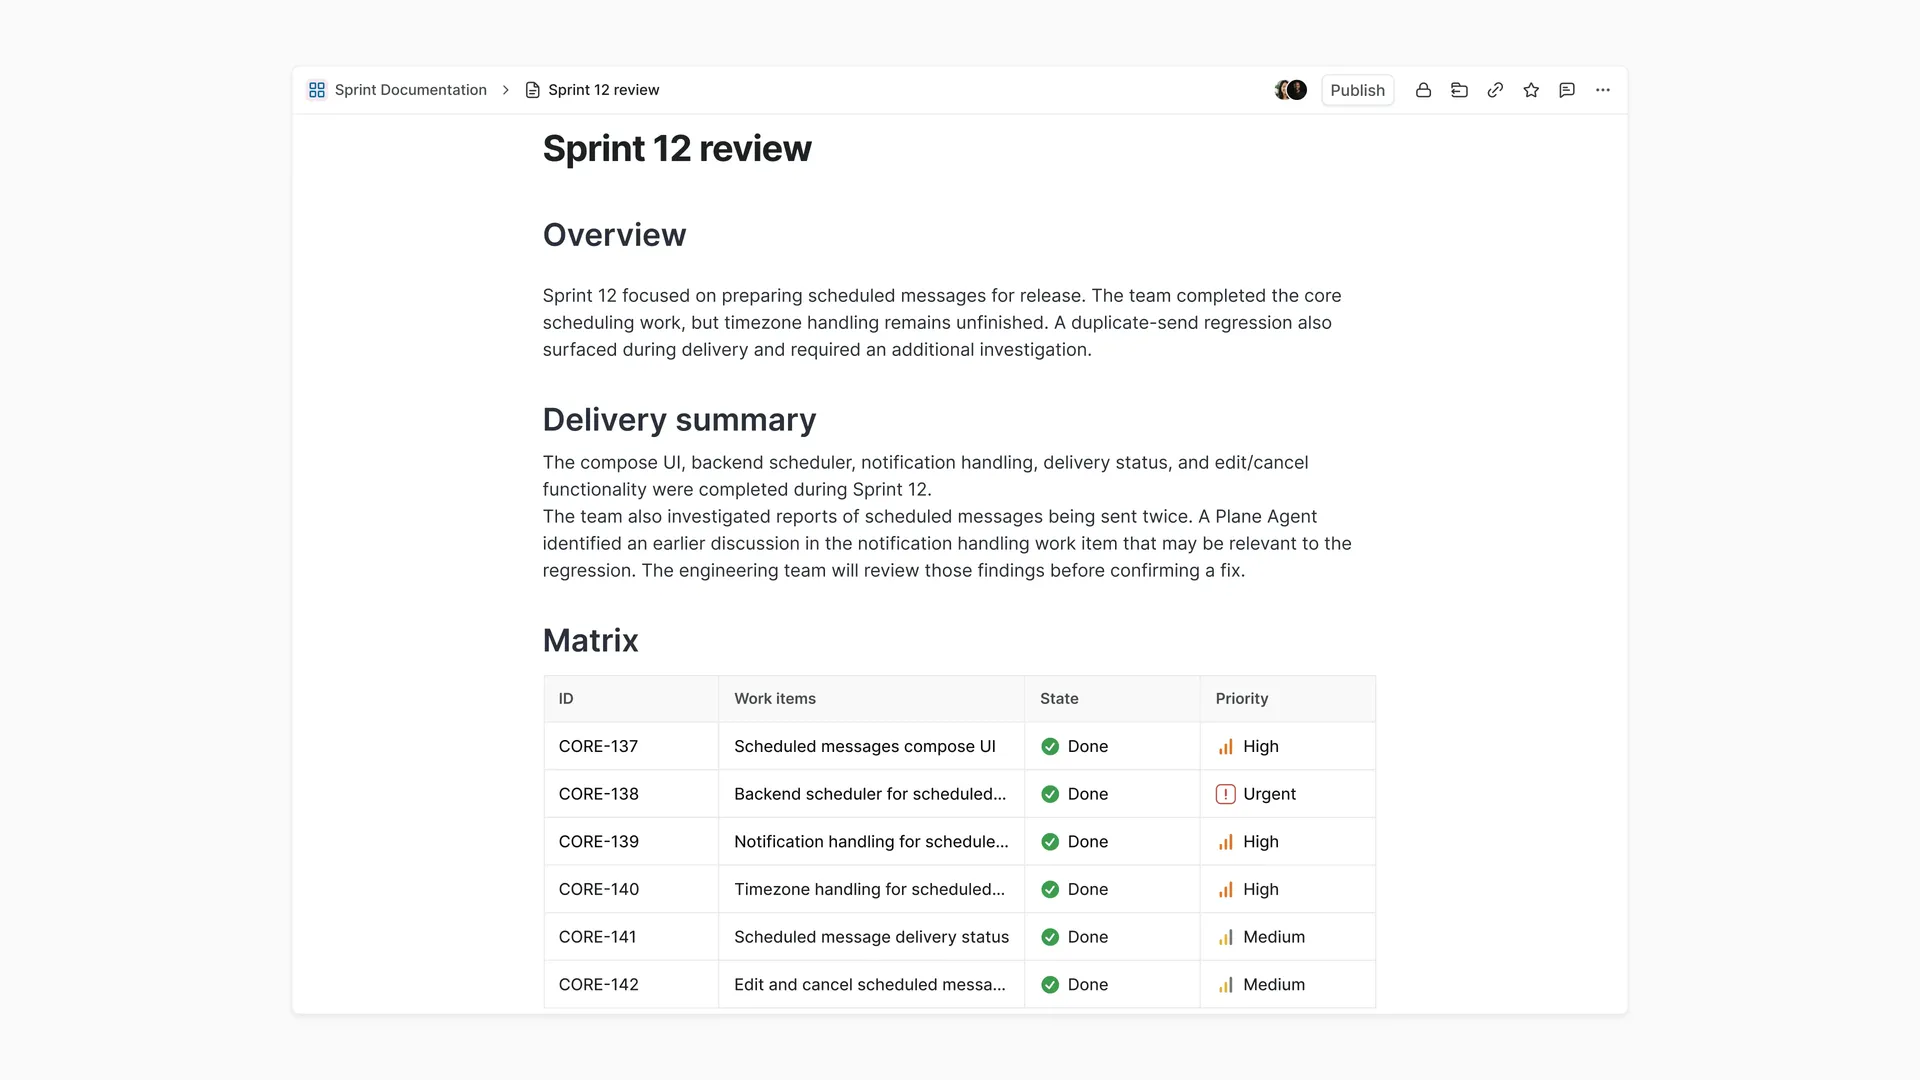This screenshot has height=1080, width=1920.
Task: Click the Medium priority icon for CORE-142
Action: tap(1225, 985)
